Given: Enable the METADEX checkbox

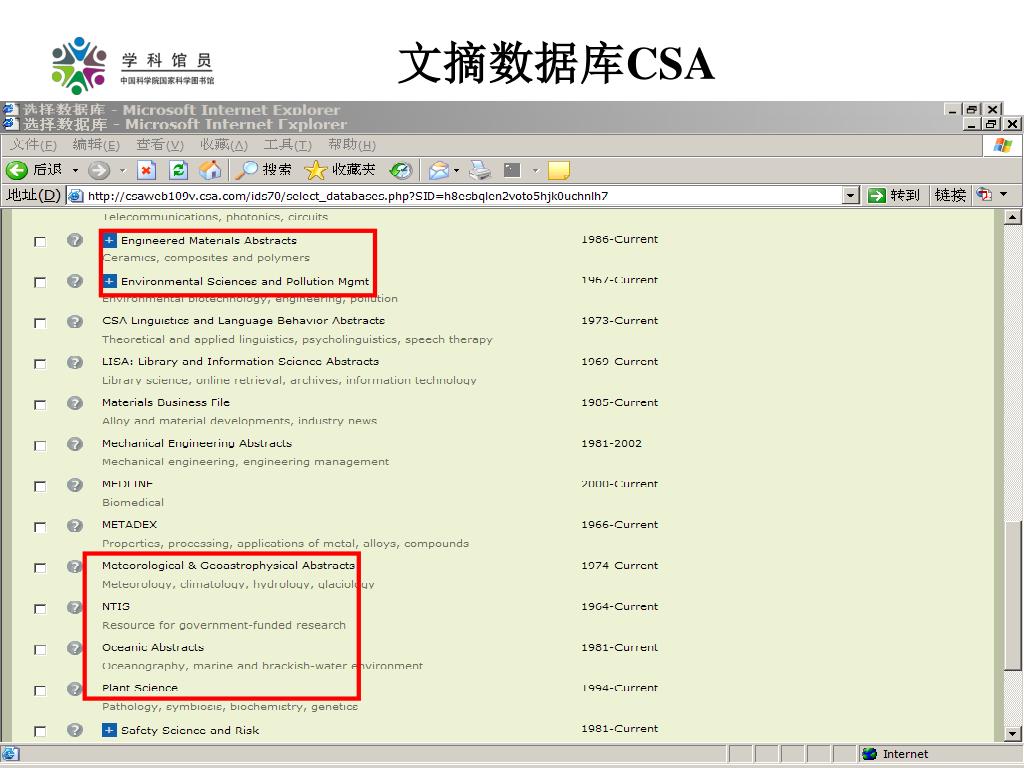Looking at the screenshot, I should [40, 527].
